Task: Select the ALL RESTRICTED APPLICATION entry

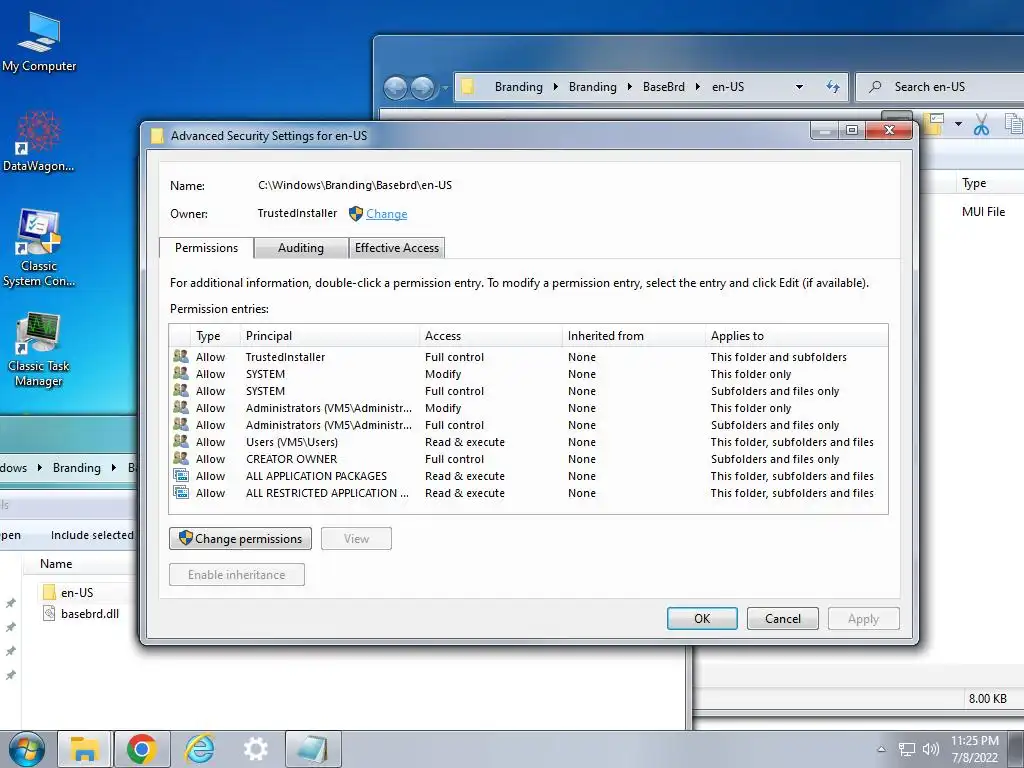Action: pos(528,493)
